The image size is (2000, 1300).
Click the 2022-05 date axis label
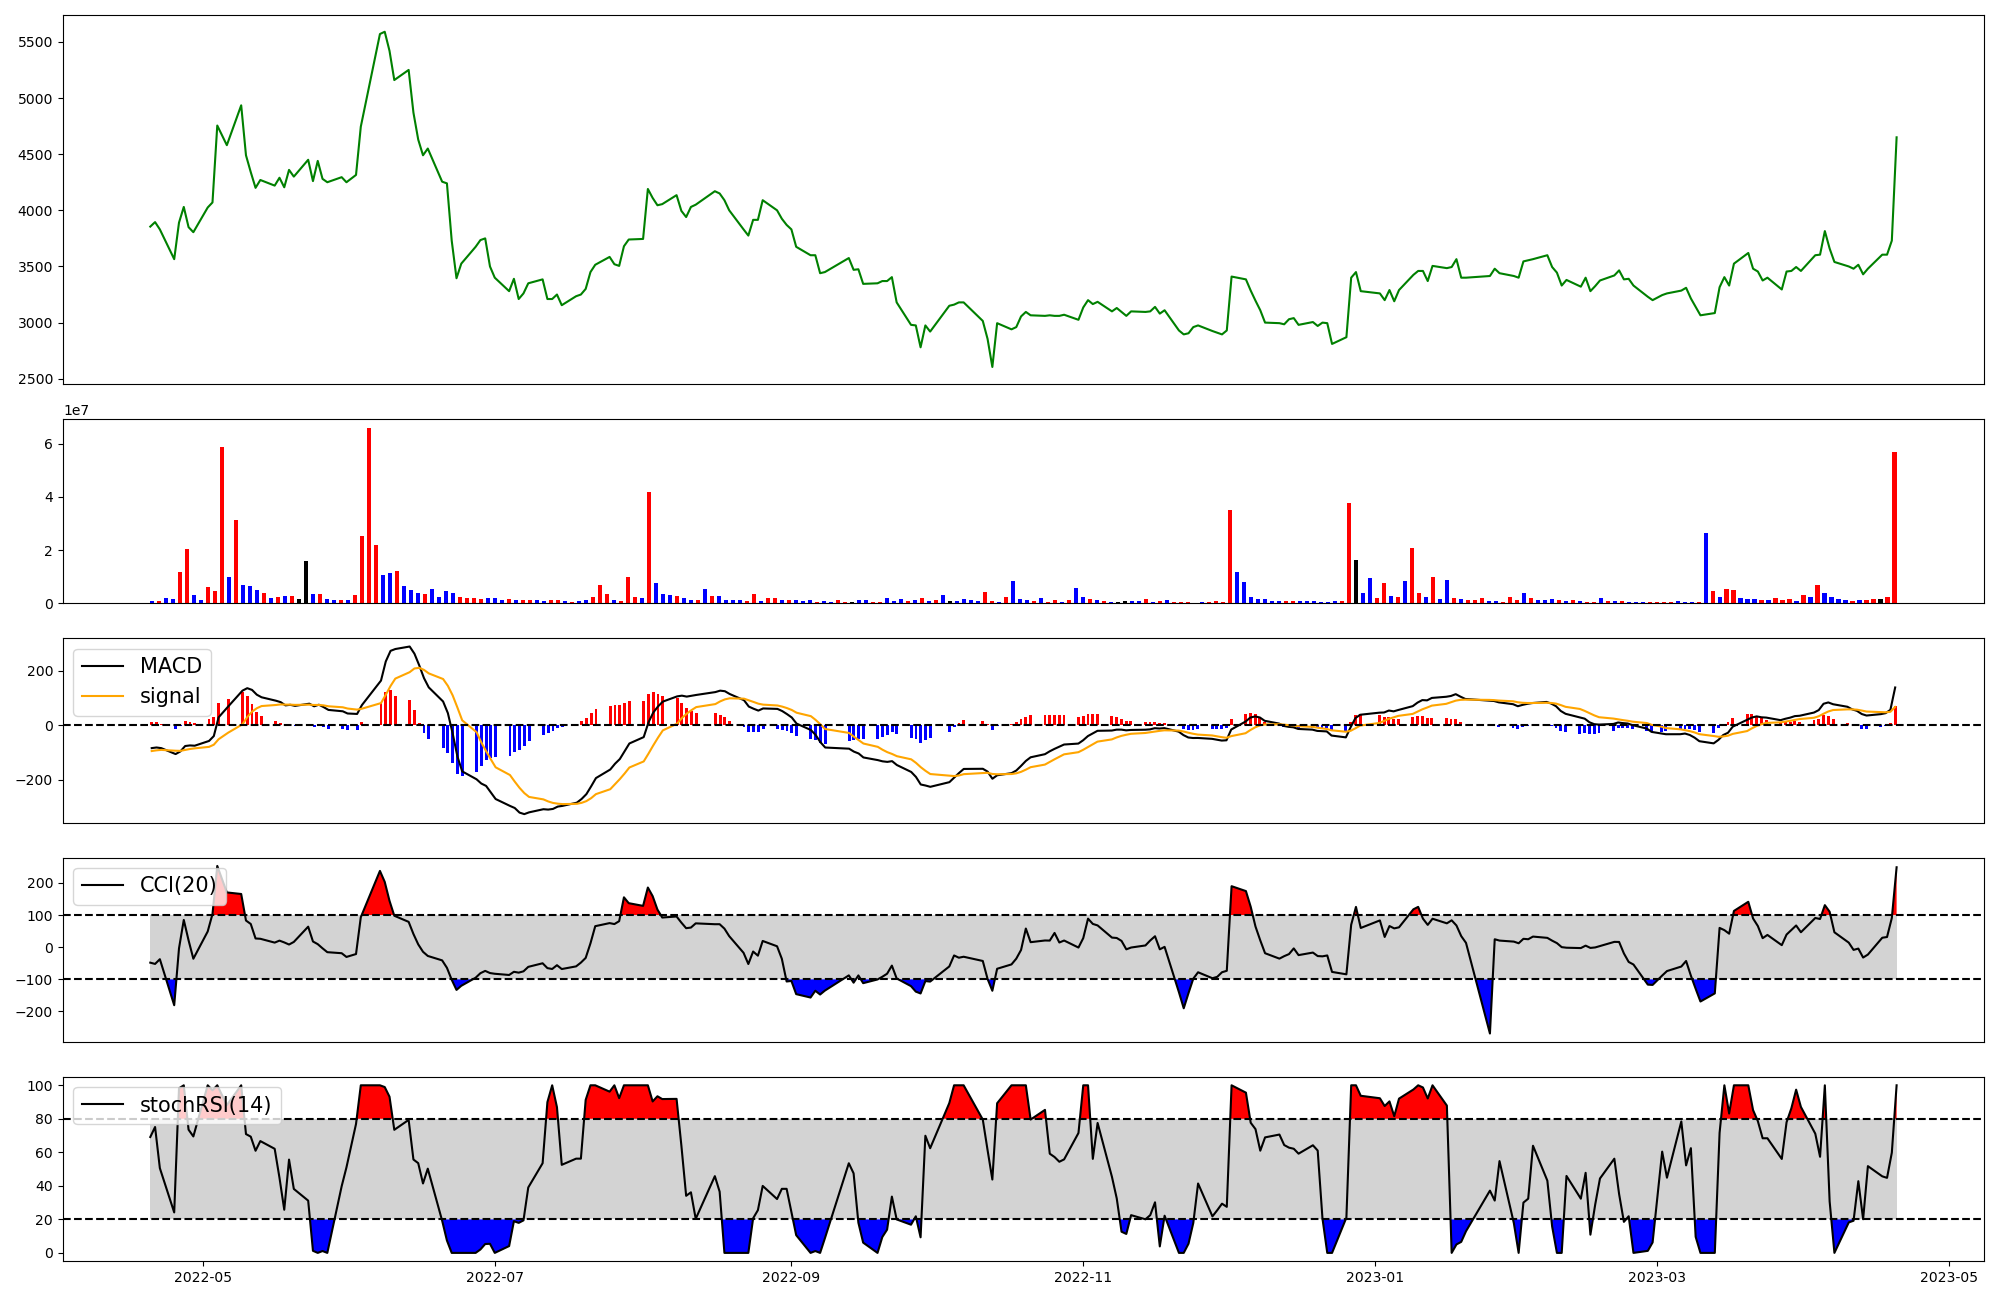click(203, 1277)
